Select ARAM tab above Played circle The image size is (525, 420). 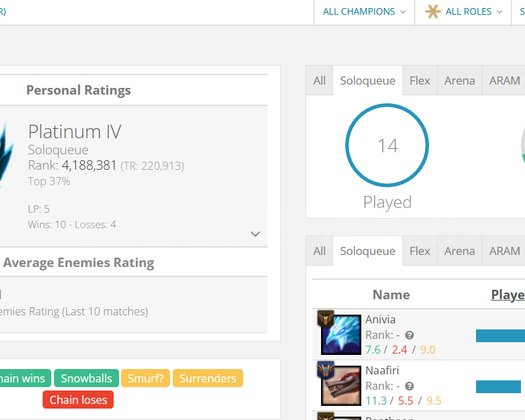click(x=504, y=81)
